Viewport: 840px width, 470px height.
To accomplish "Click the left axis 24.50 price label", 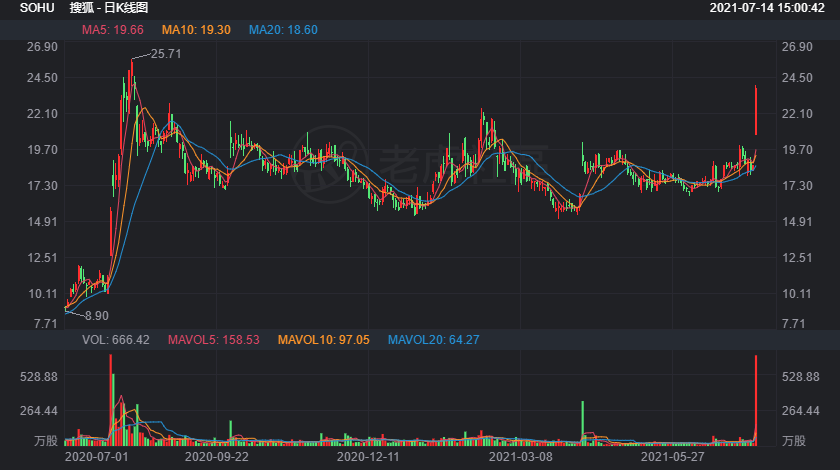I will (42, 78).
